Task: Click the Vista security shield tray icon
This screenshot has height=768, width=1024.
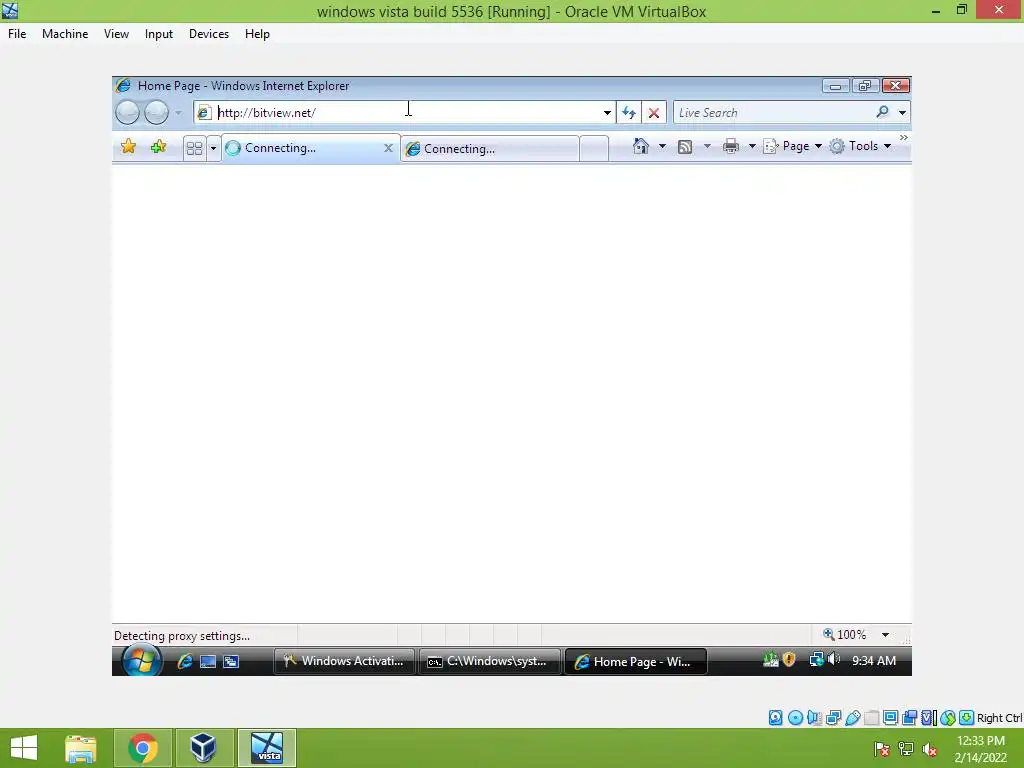Action: click(789, 660)
